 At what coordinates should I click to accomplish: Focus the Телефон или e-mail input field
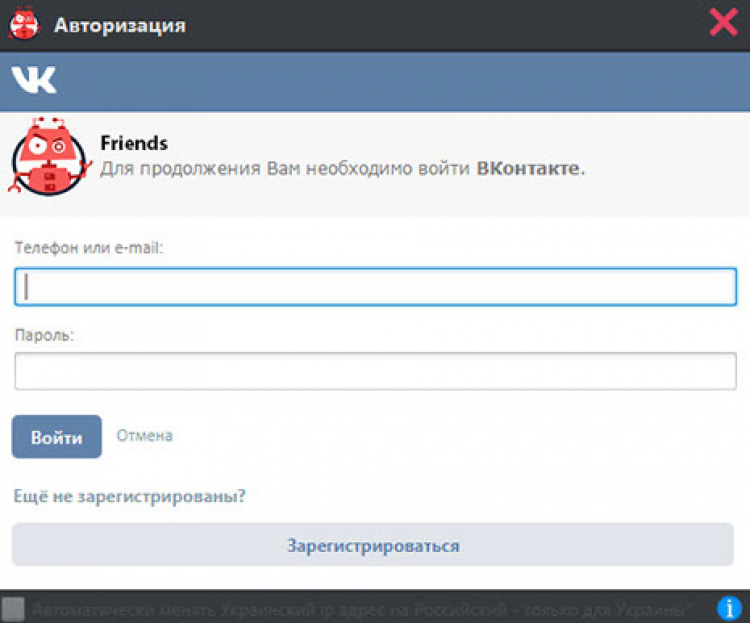click(375, 288)
